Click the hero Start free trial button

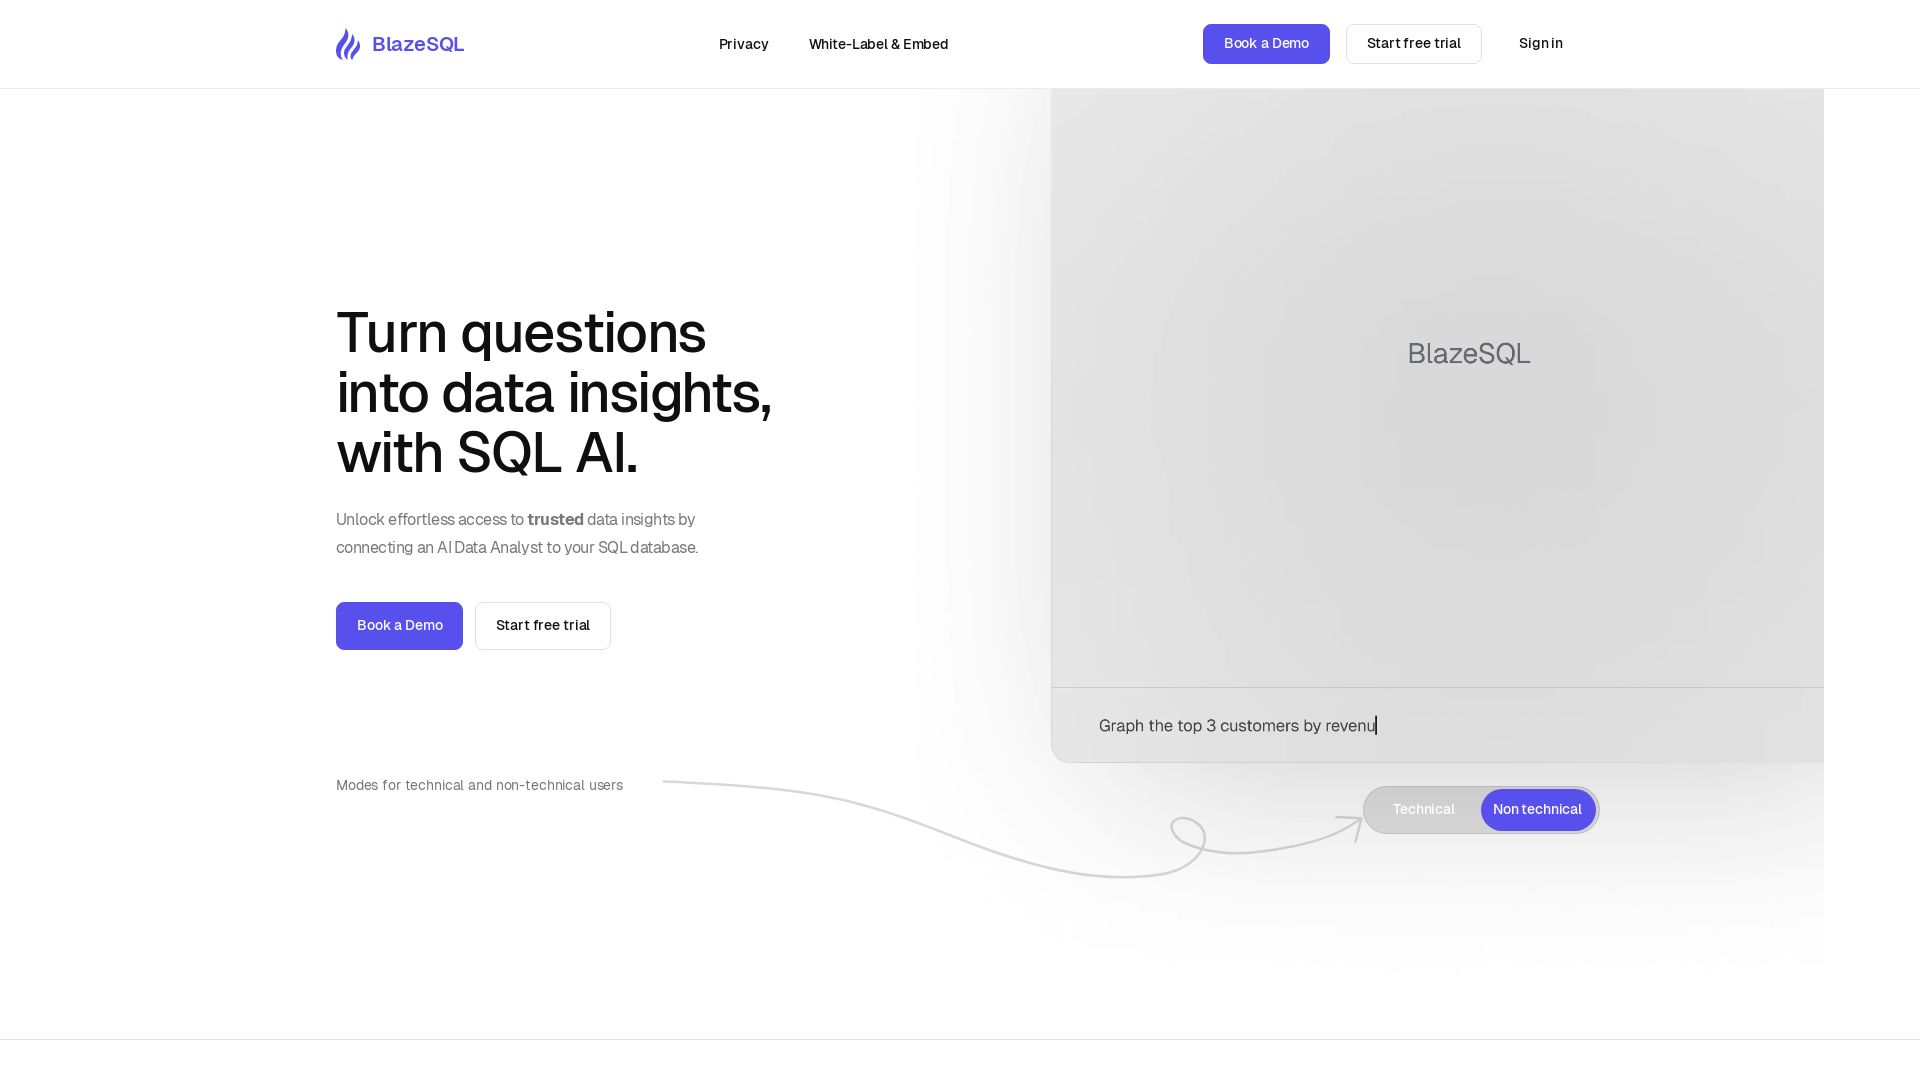(543, 625)
